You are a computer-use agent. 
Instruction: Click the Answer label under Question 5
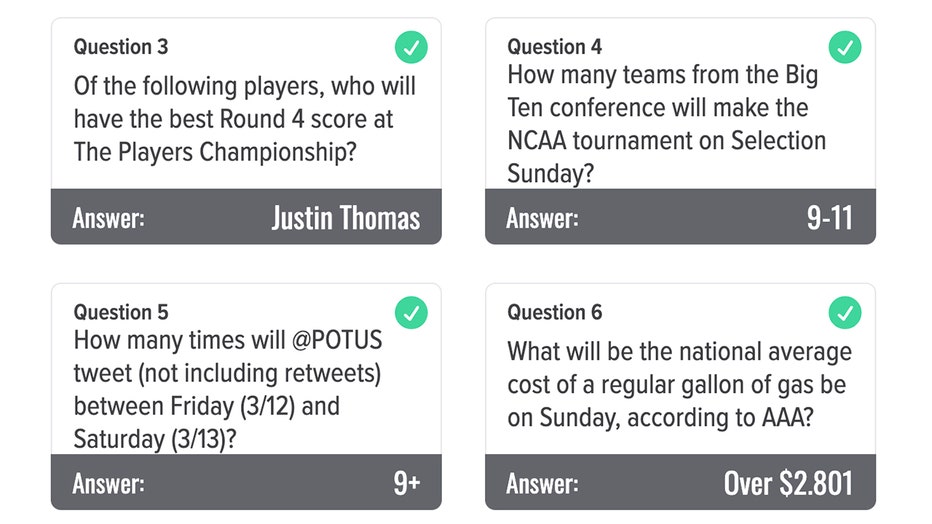(x=108, y=484)
